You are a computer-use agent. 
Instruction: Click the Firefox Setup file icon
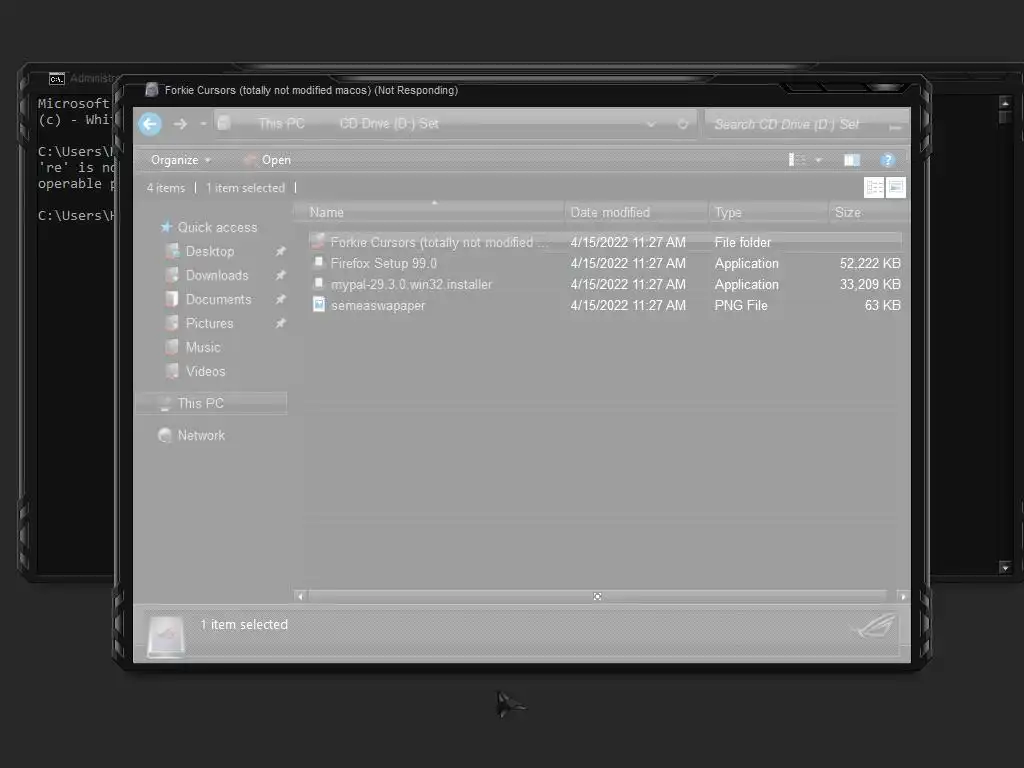point(318,263)
